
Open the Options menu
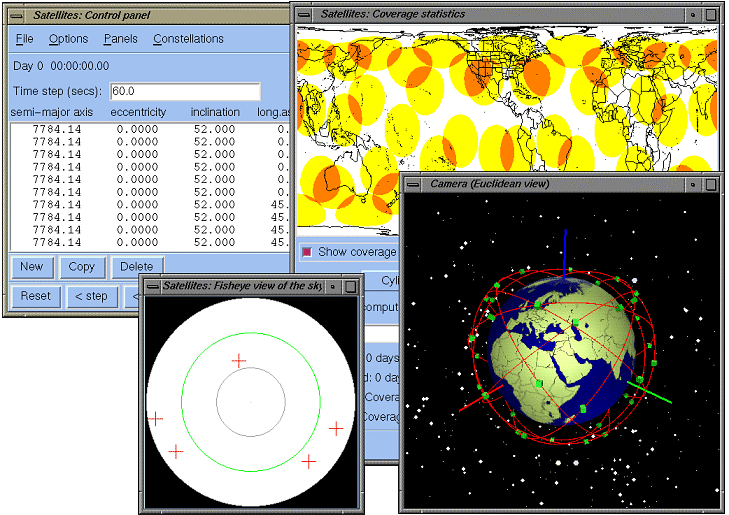(x=68, y=39)
